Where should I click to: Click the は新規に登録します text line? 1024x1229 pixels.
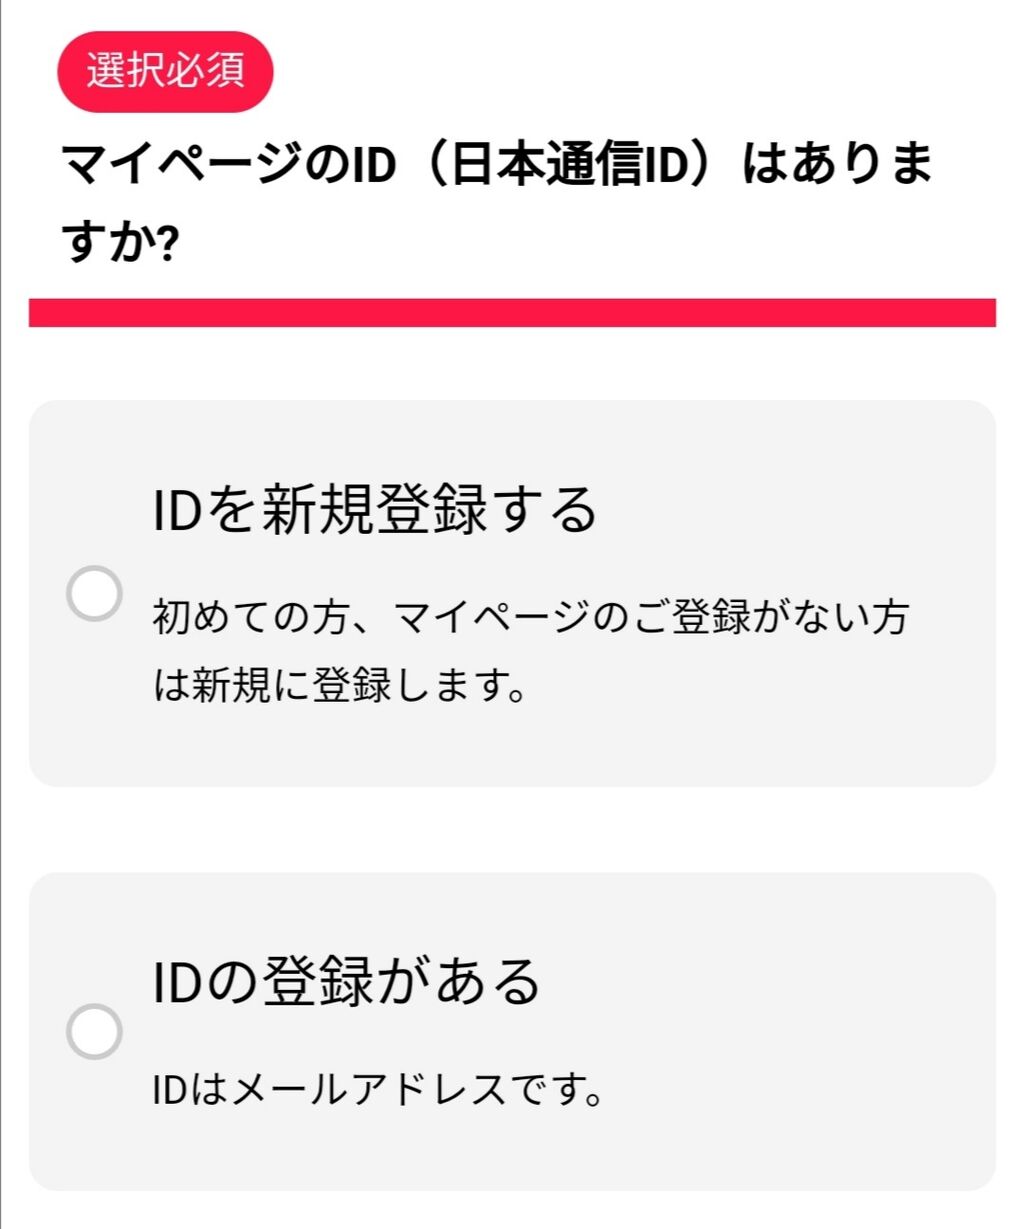tap(340, 685)
